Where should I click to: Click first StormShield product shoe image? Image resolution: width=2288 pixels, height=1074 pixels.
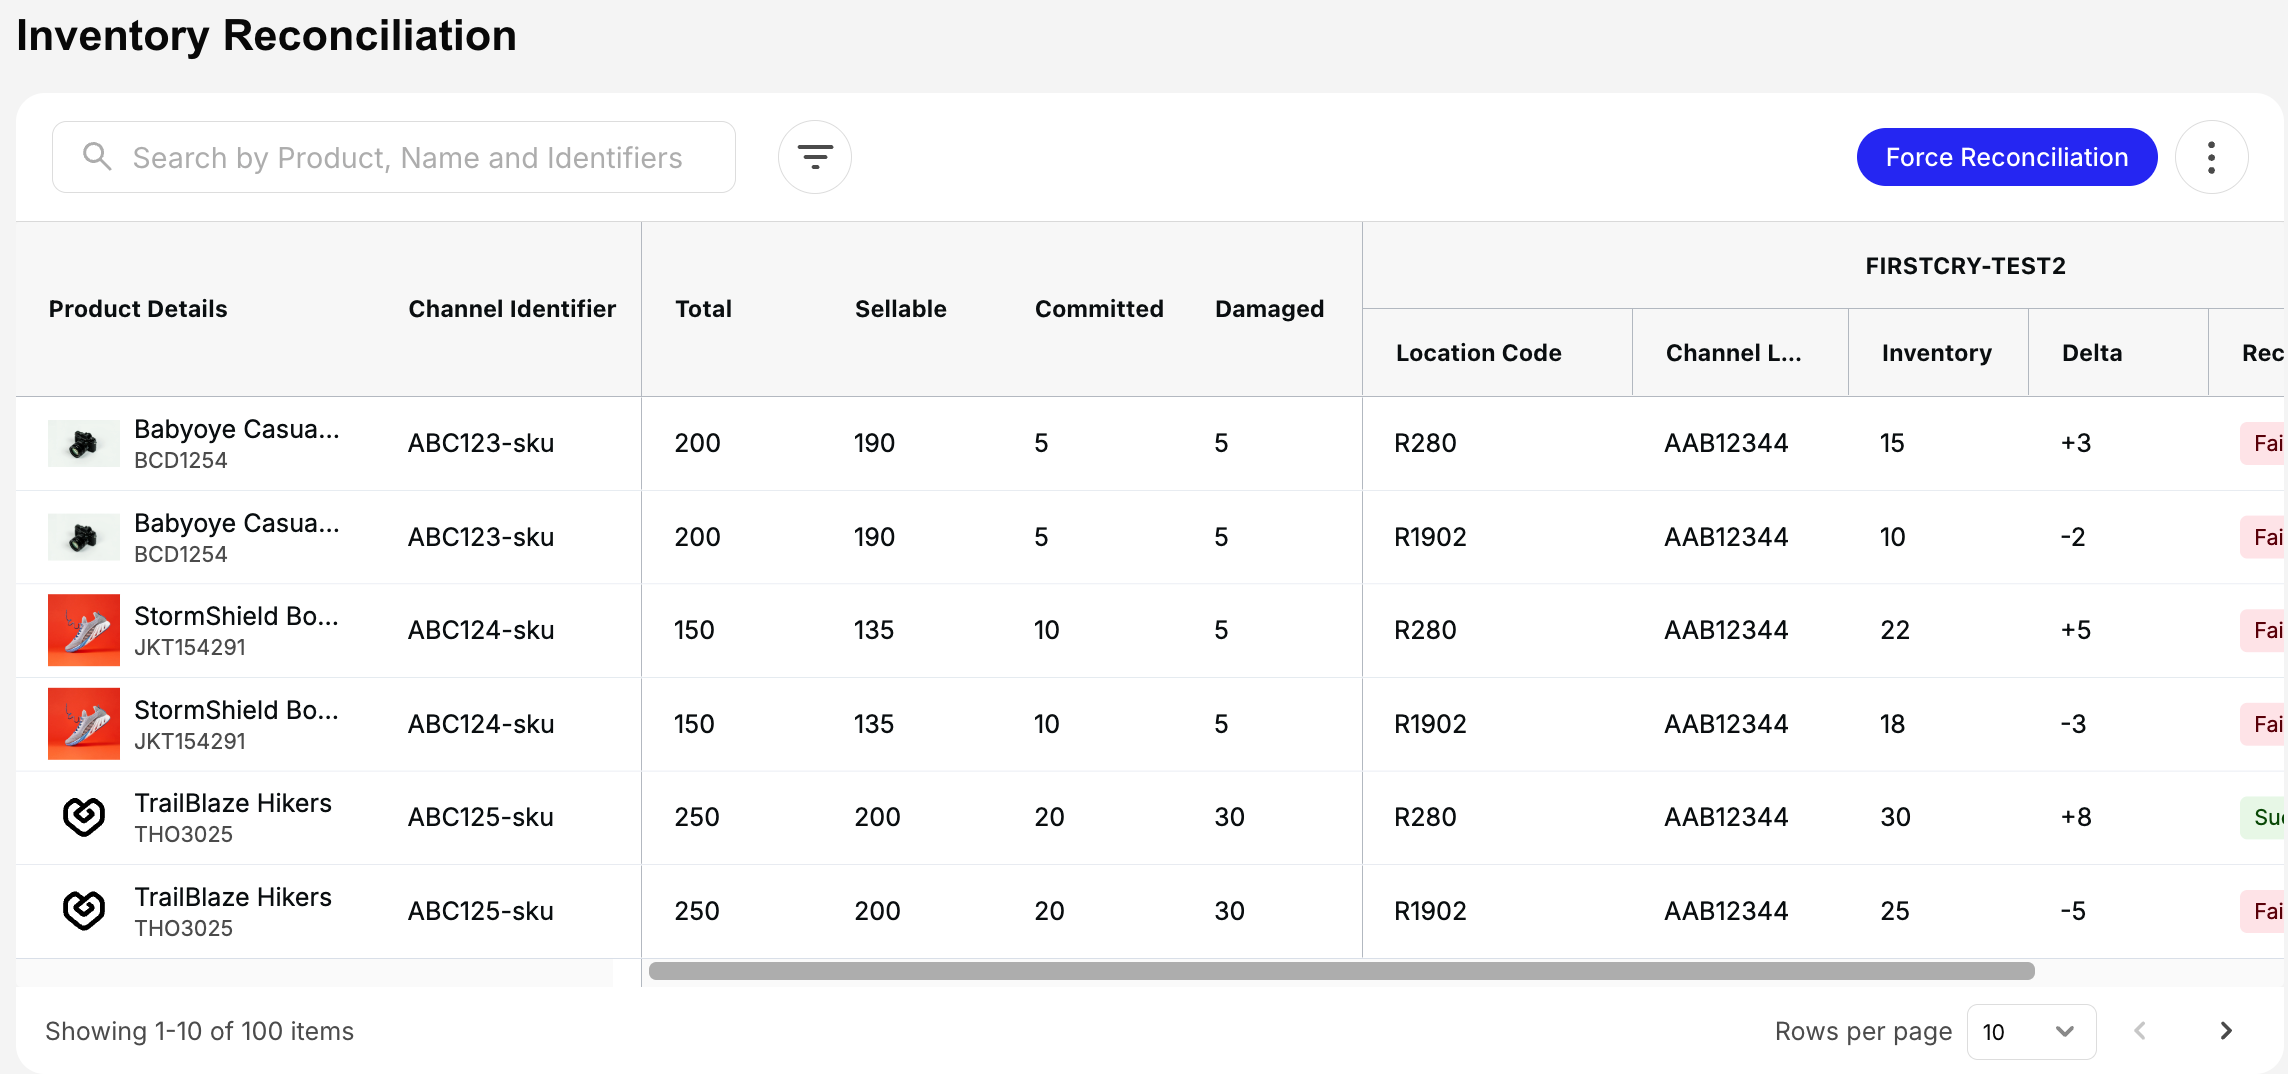pyautogui.click(x=83, y=630)
